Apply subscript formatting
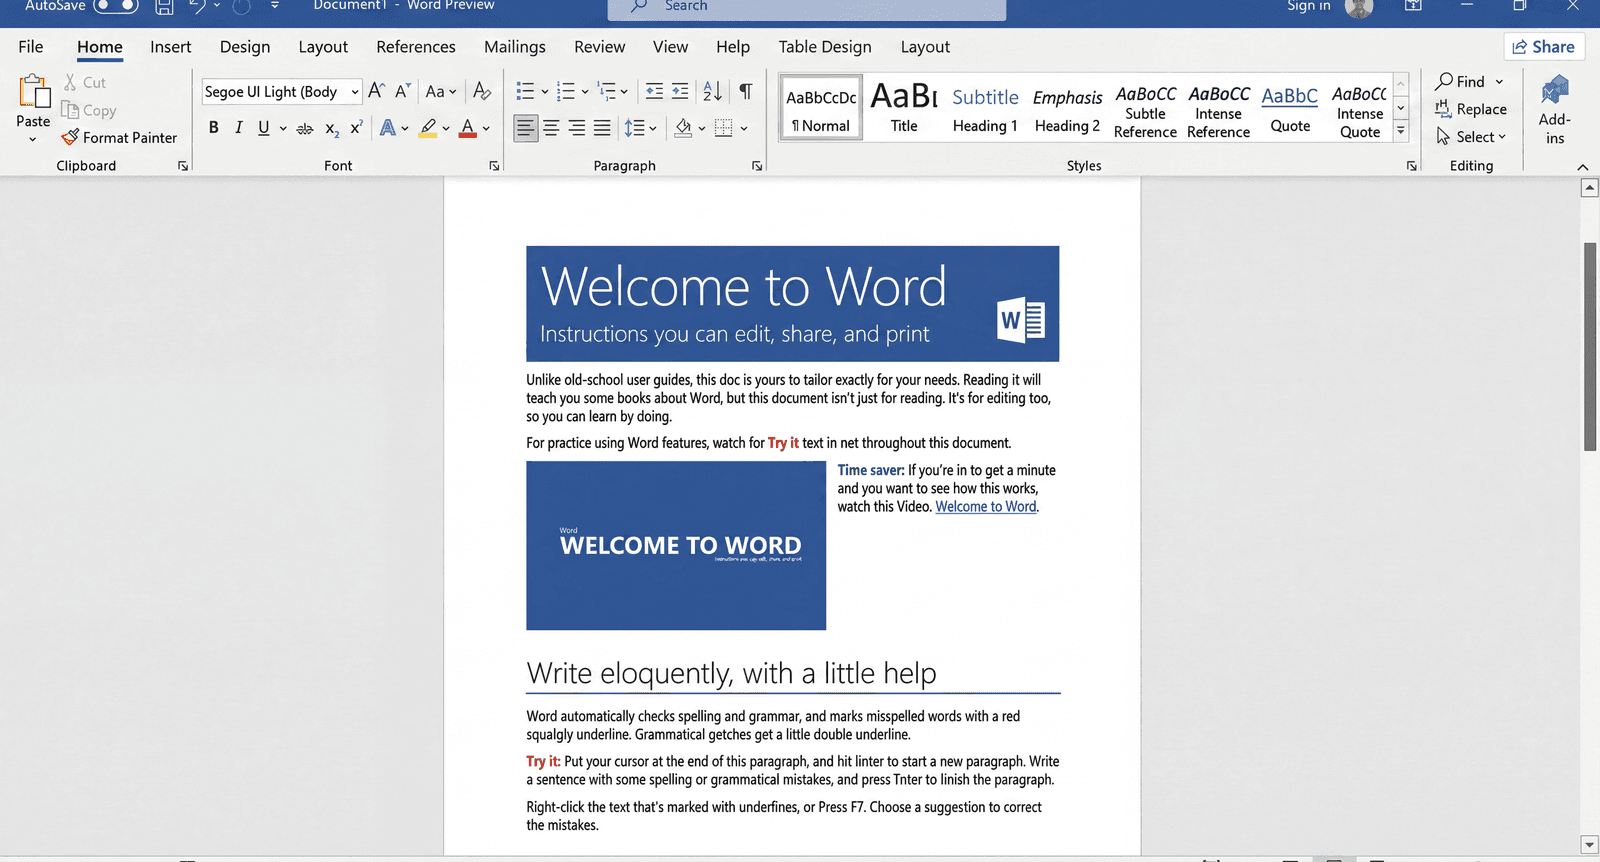Image resolution: width=1600 pixels, height=862 pixels. pos(332,128)
